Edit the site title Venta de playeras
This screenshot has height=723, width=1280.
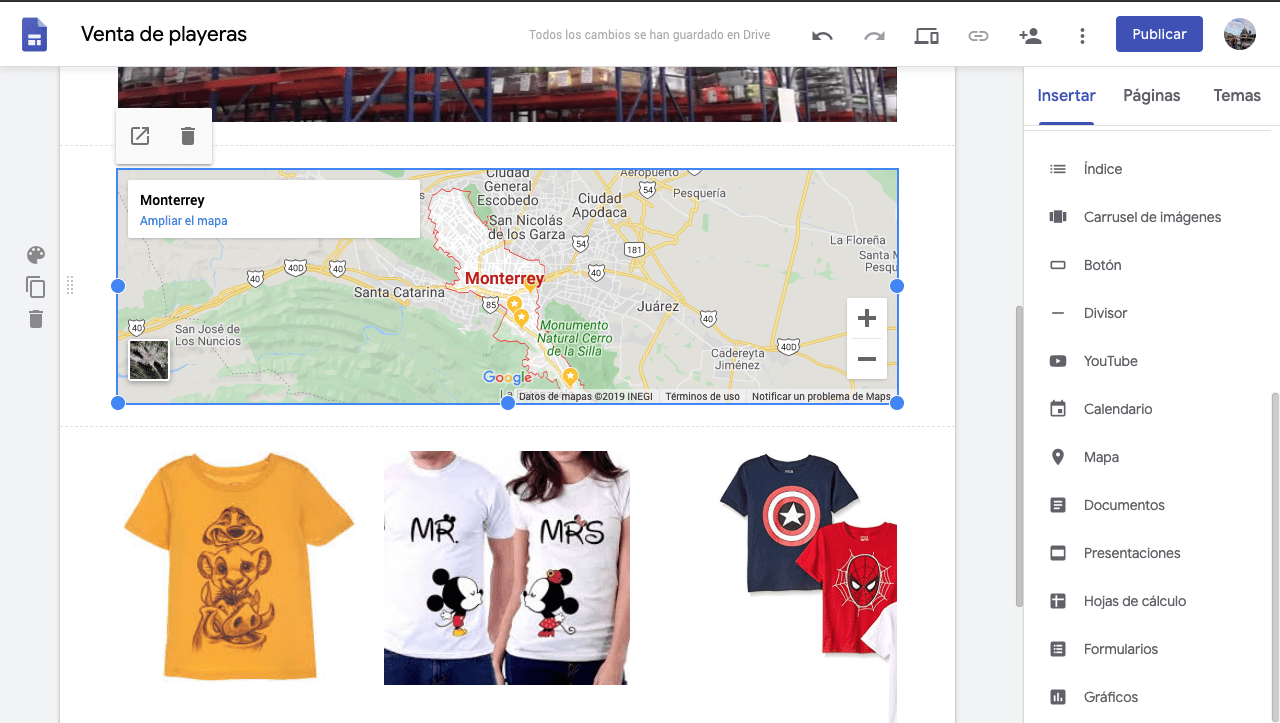point(164,35)
